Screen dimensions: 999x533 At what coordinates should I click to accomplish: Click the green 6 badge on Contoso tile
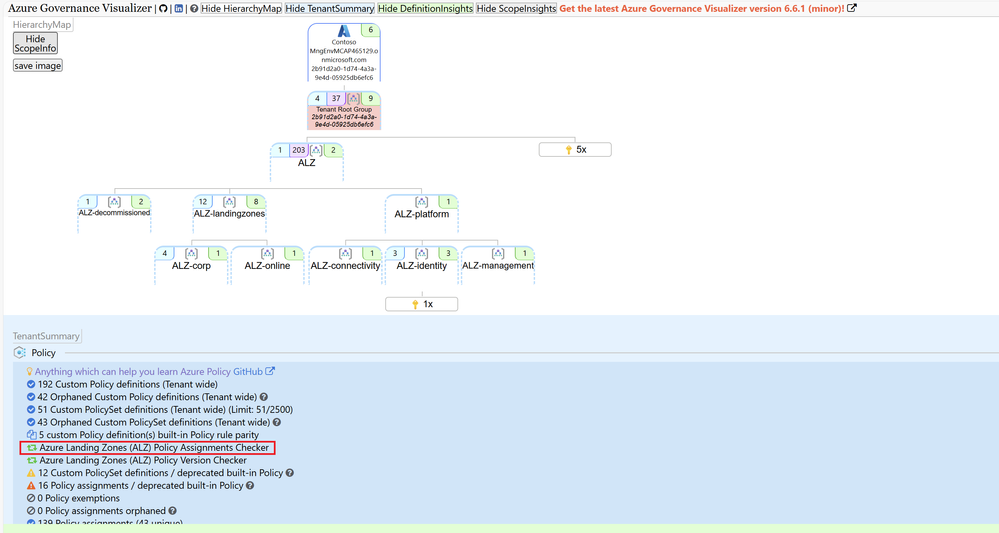tap(371, 30)
